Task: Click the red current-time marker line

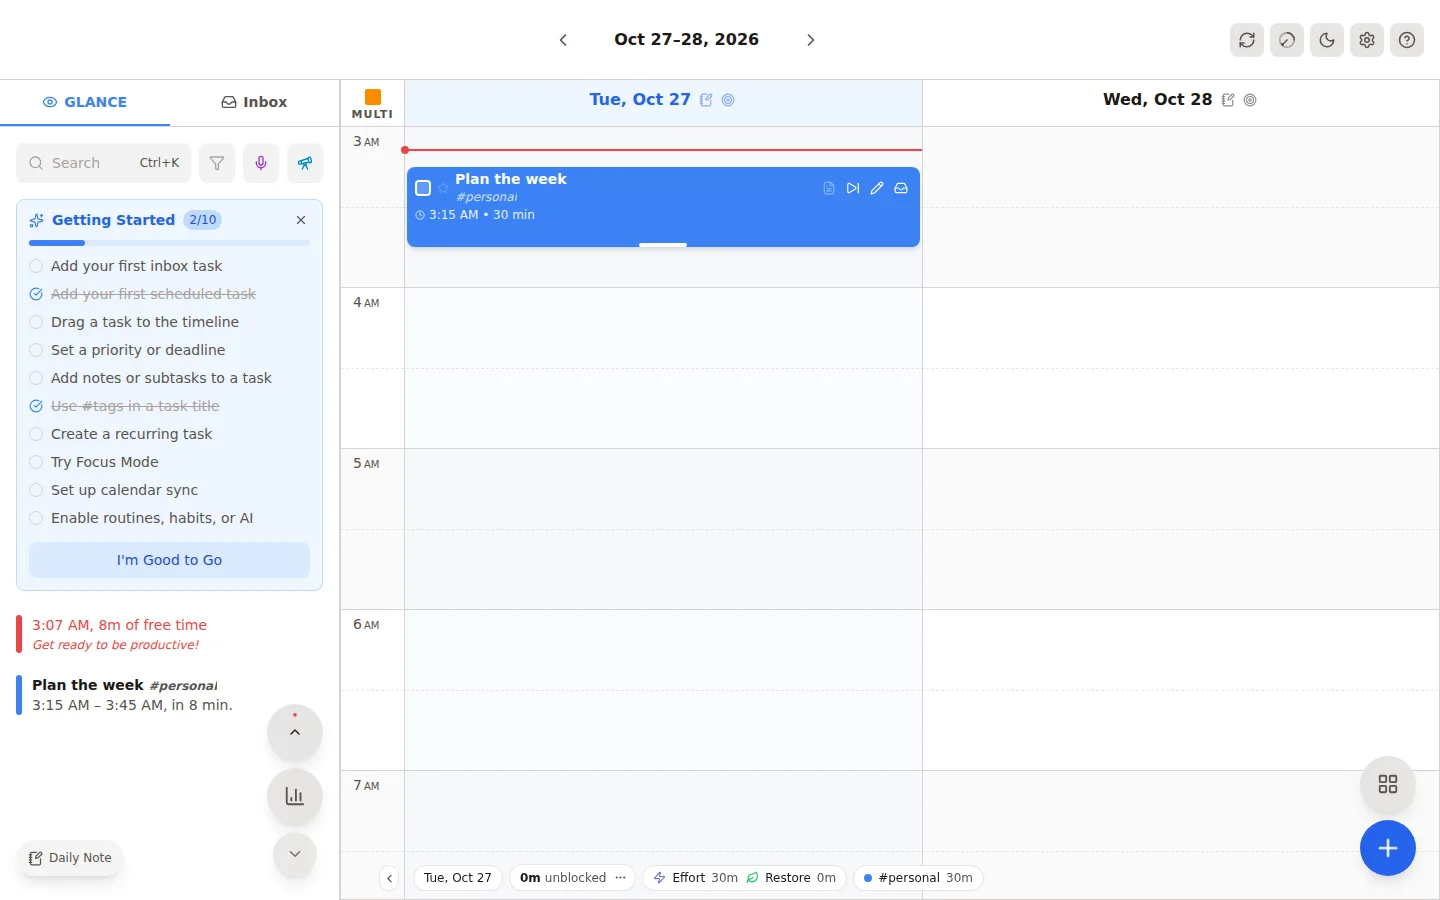Action: pos(663,150)
